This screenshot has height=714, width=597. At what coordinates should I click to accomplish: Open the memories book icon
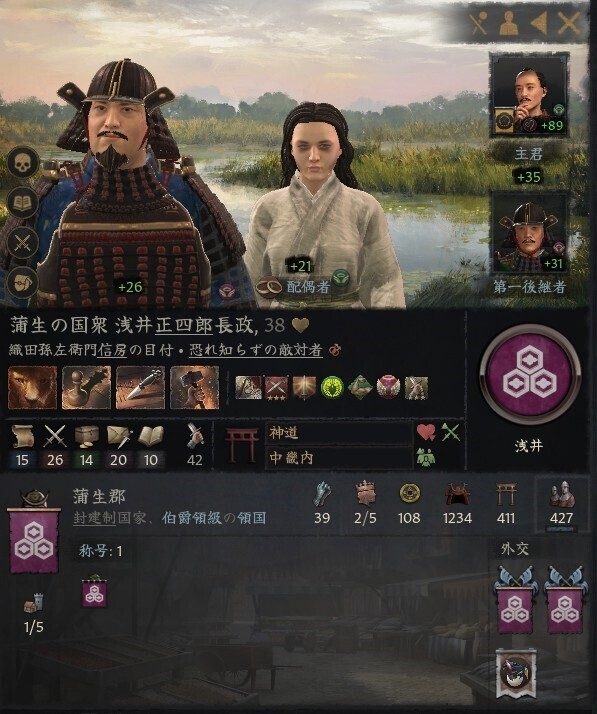(x=23, y=203)
